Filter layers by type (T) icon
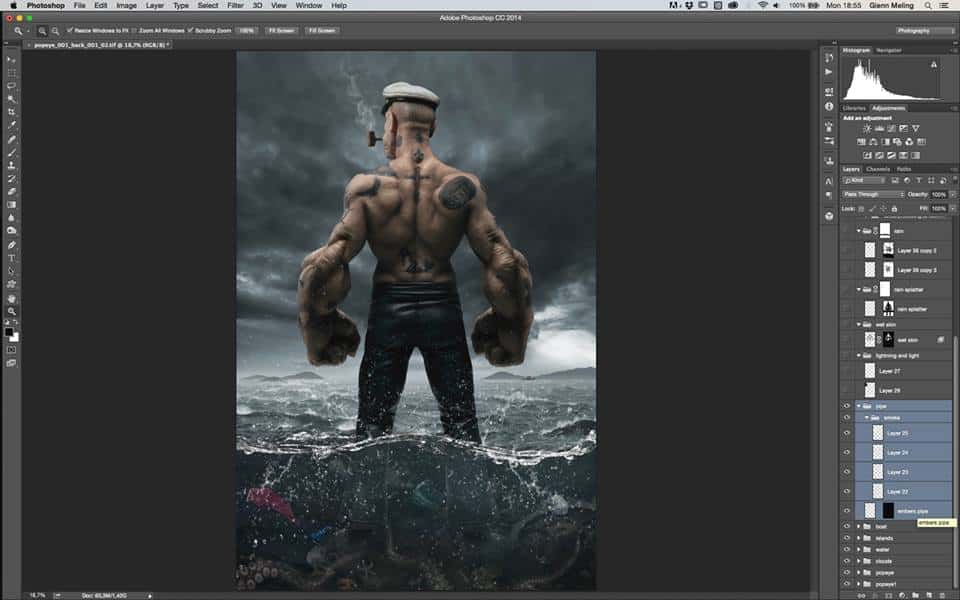Viewport: 960px width, 600px height. (x=917, y=180)
